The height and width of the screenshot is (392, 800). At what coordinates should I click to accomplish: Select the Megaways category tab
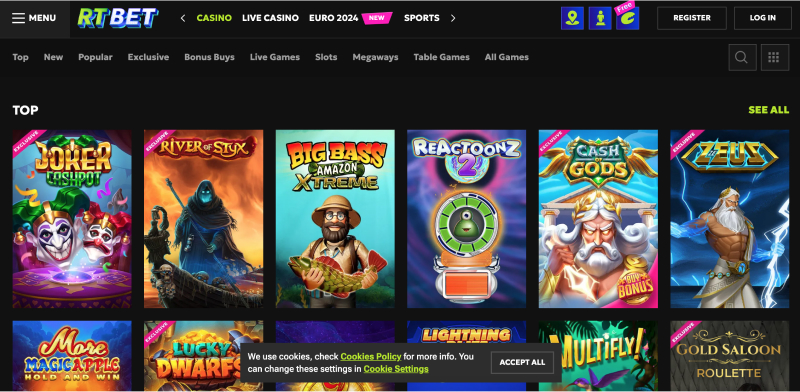(375, 57)
